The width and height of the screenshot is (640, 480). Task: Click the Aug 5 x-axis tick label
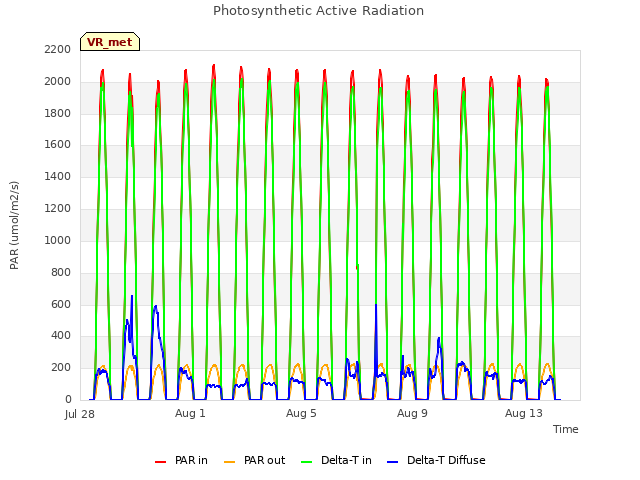pos(301,413)
